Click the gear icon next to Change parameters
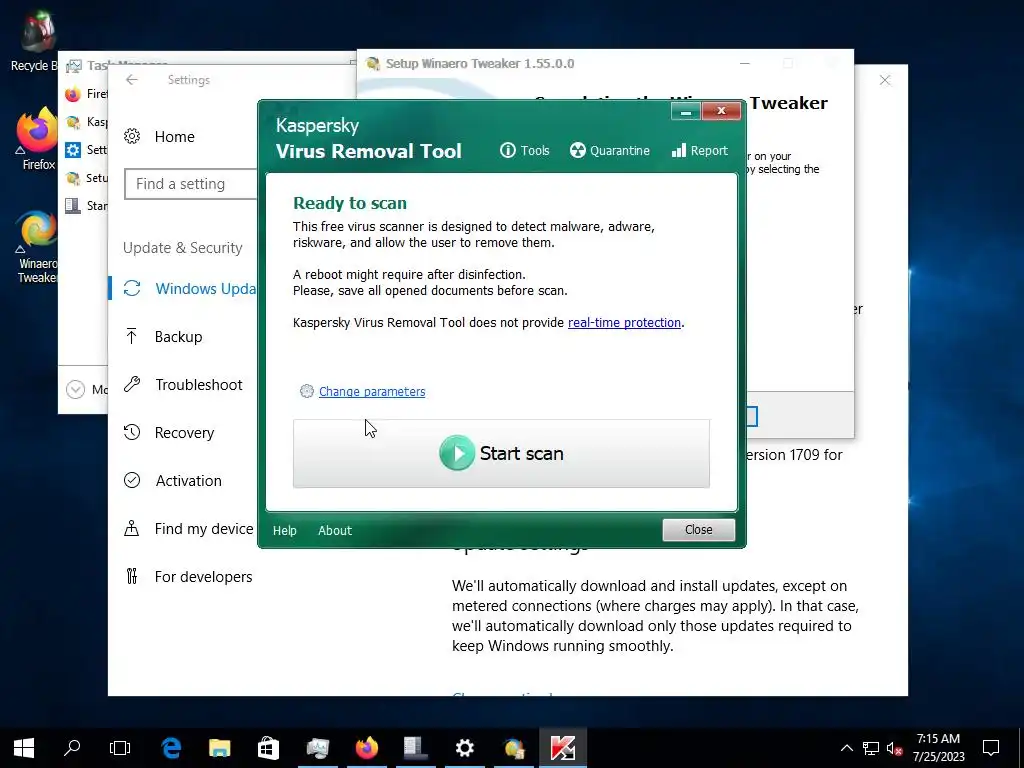The height and width of the screenshot is (768, 1024). tap(306, 391)
